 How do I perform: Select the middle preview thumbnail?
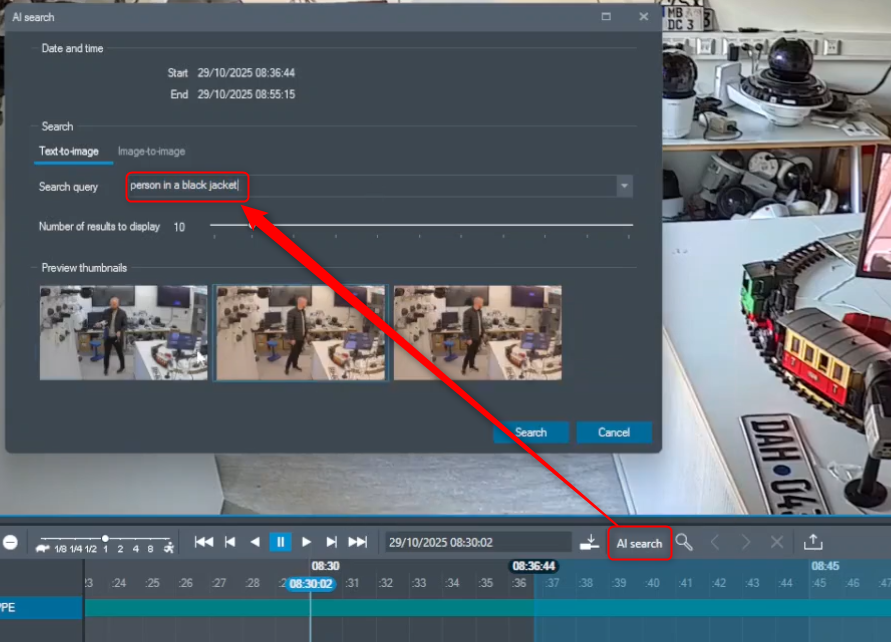click(x=301, y=333)
